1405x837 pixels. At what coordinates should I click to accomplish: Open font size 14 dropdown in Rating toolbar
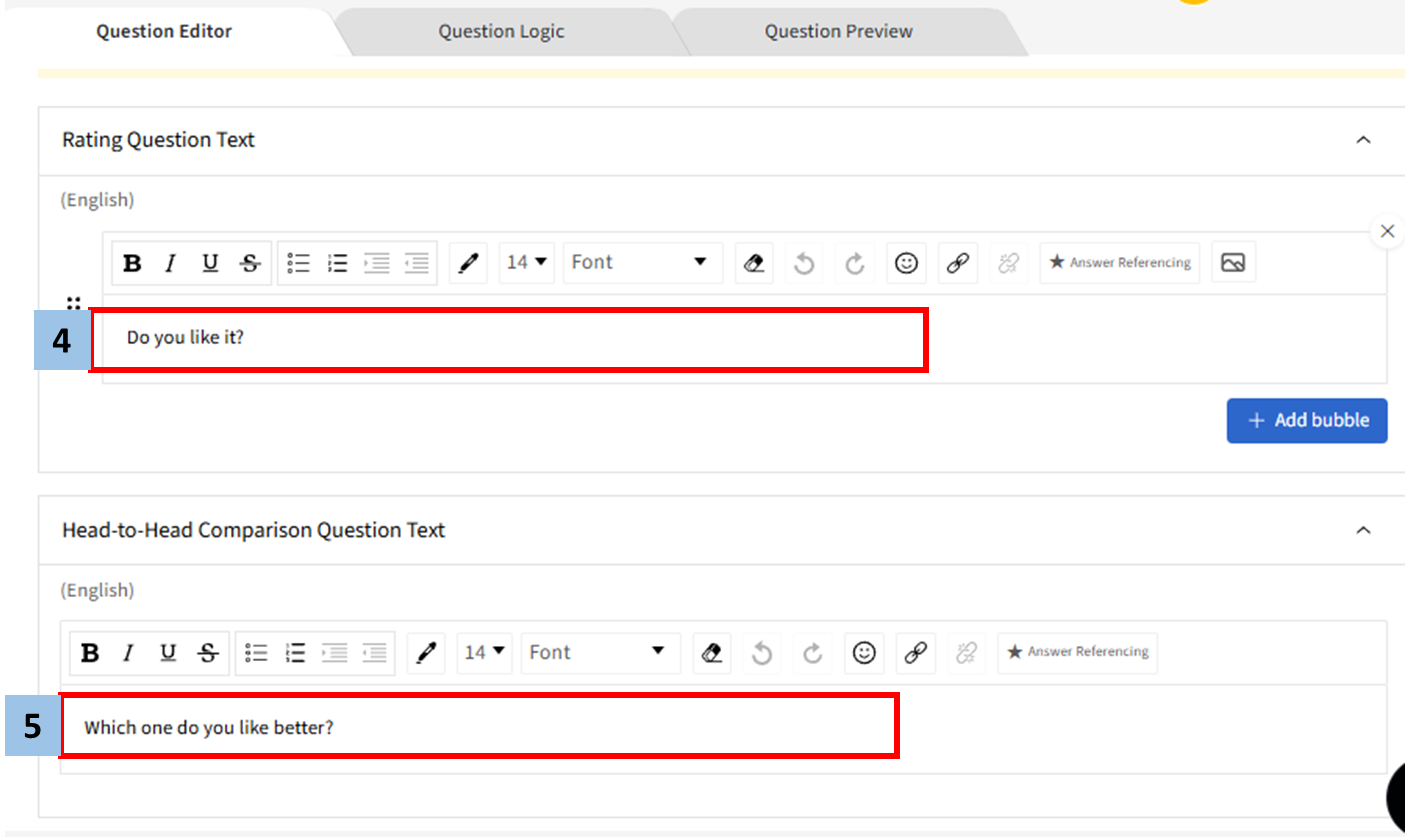[527, 263]
